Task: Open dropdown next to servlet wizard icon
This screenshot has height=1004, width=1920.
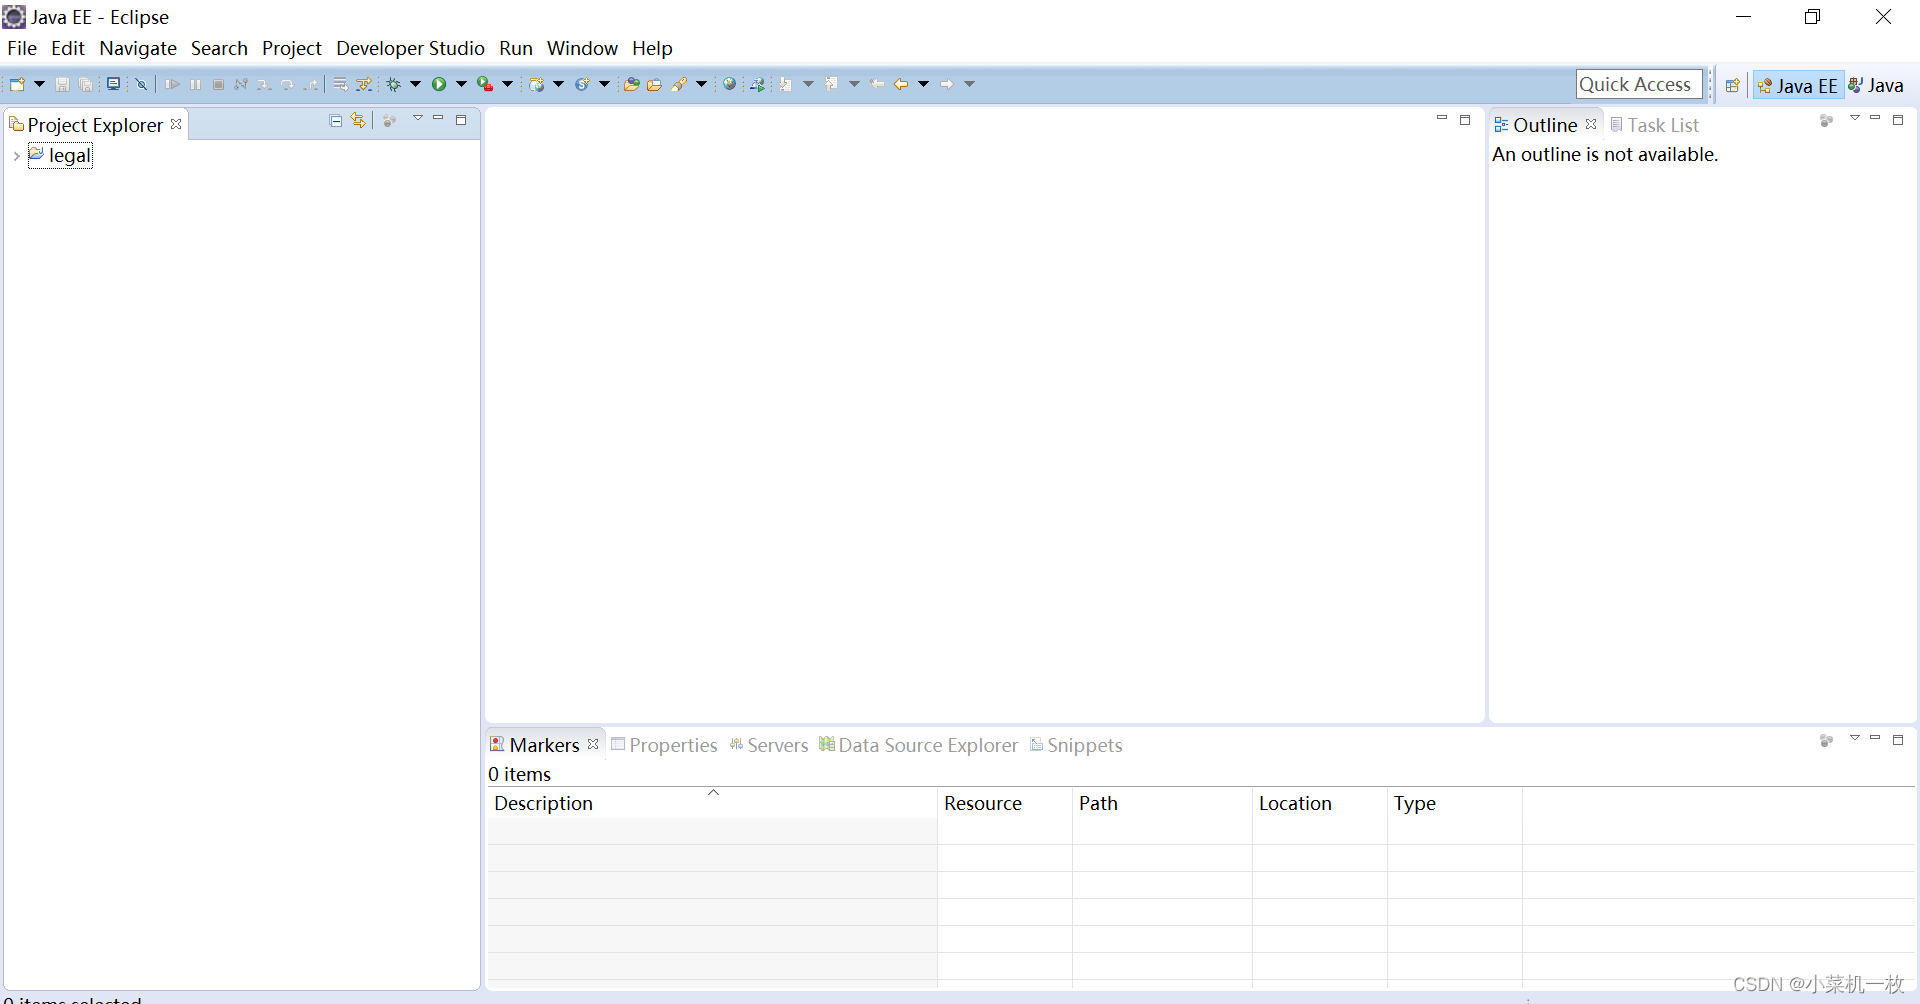Action: (x=604, y=84)
